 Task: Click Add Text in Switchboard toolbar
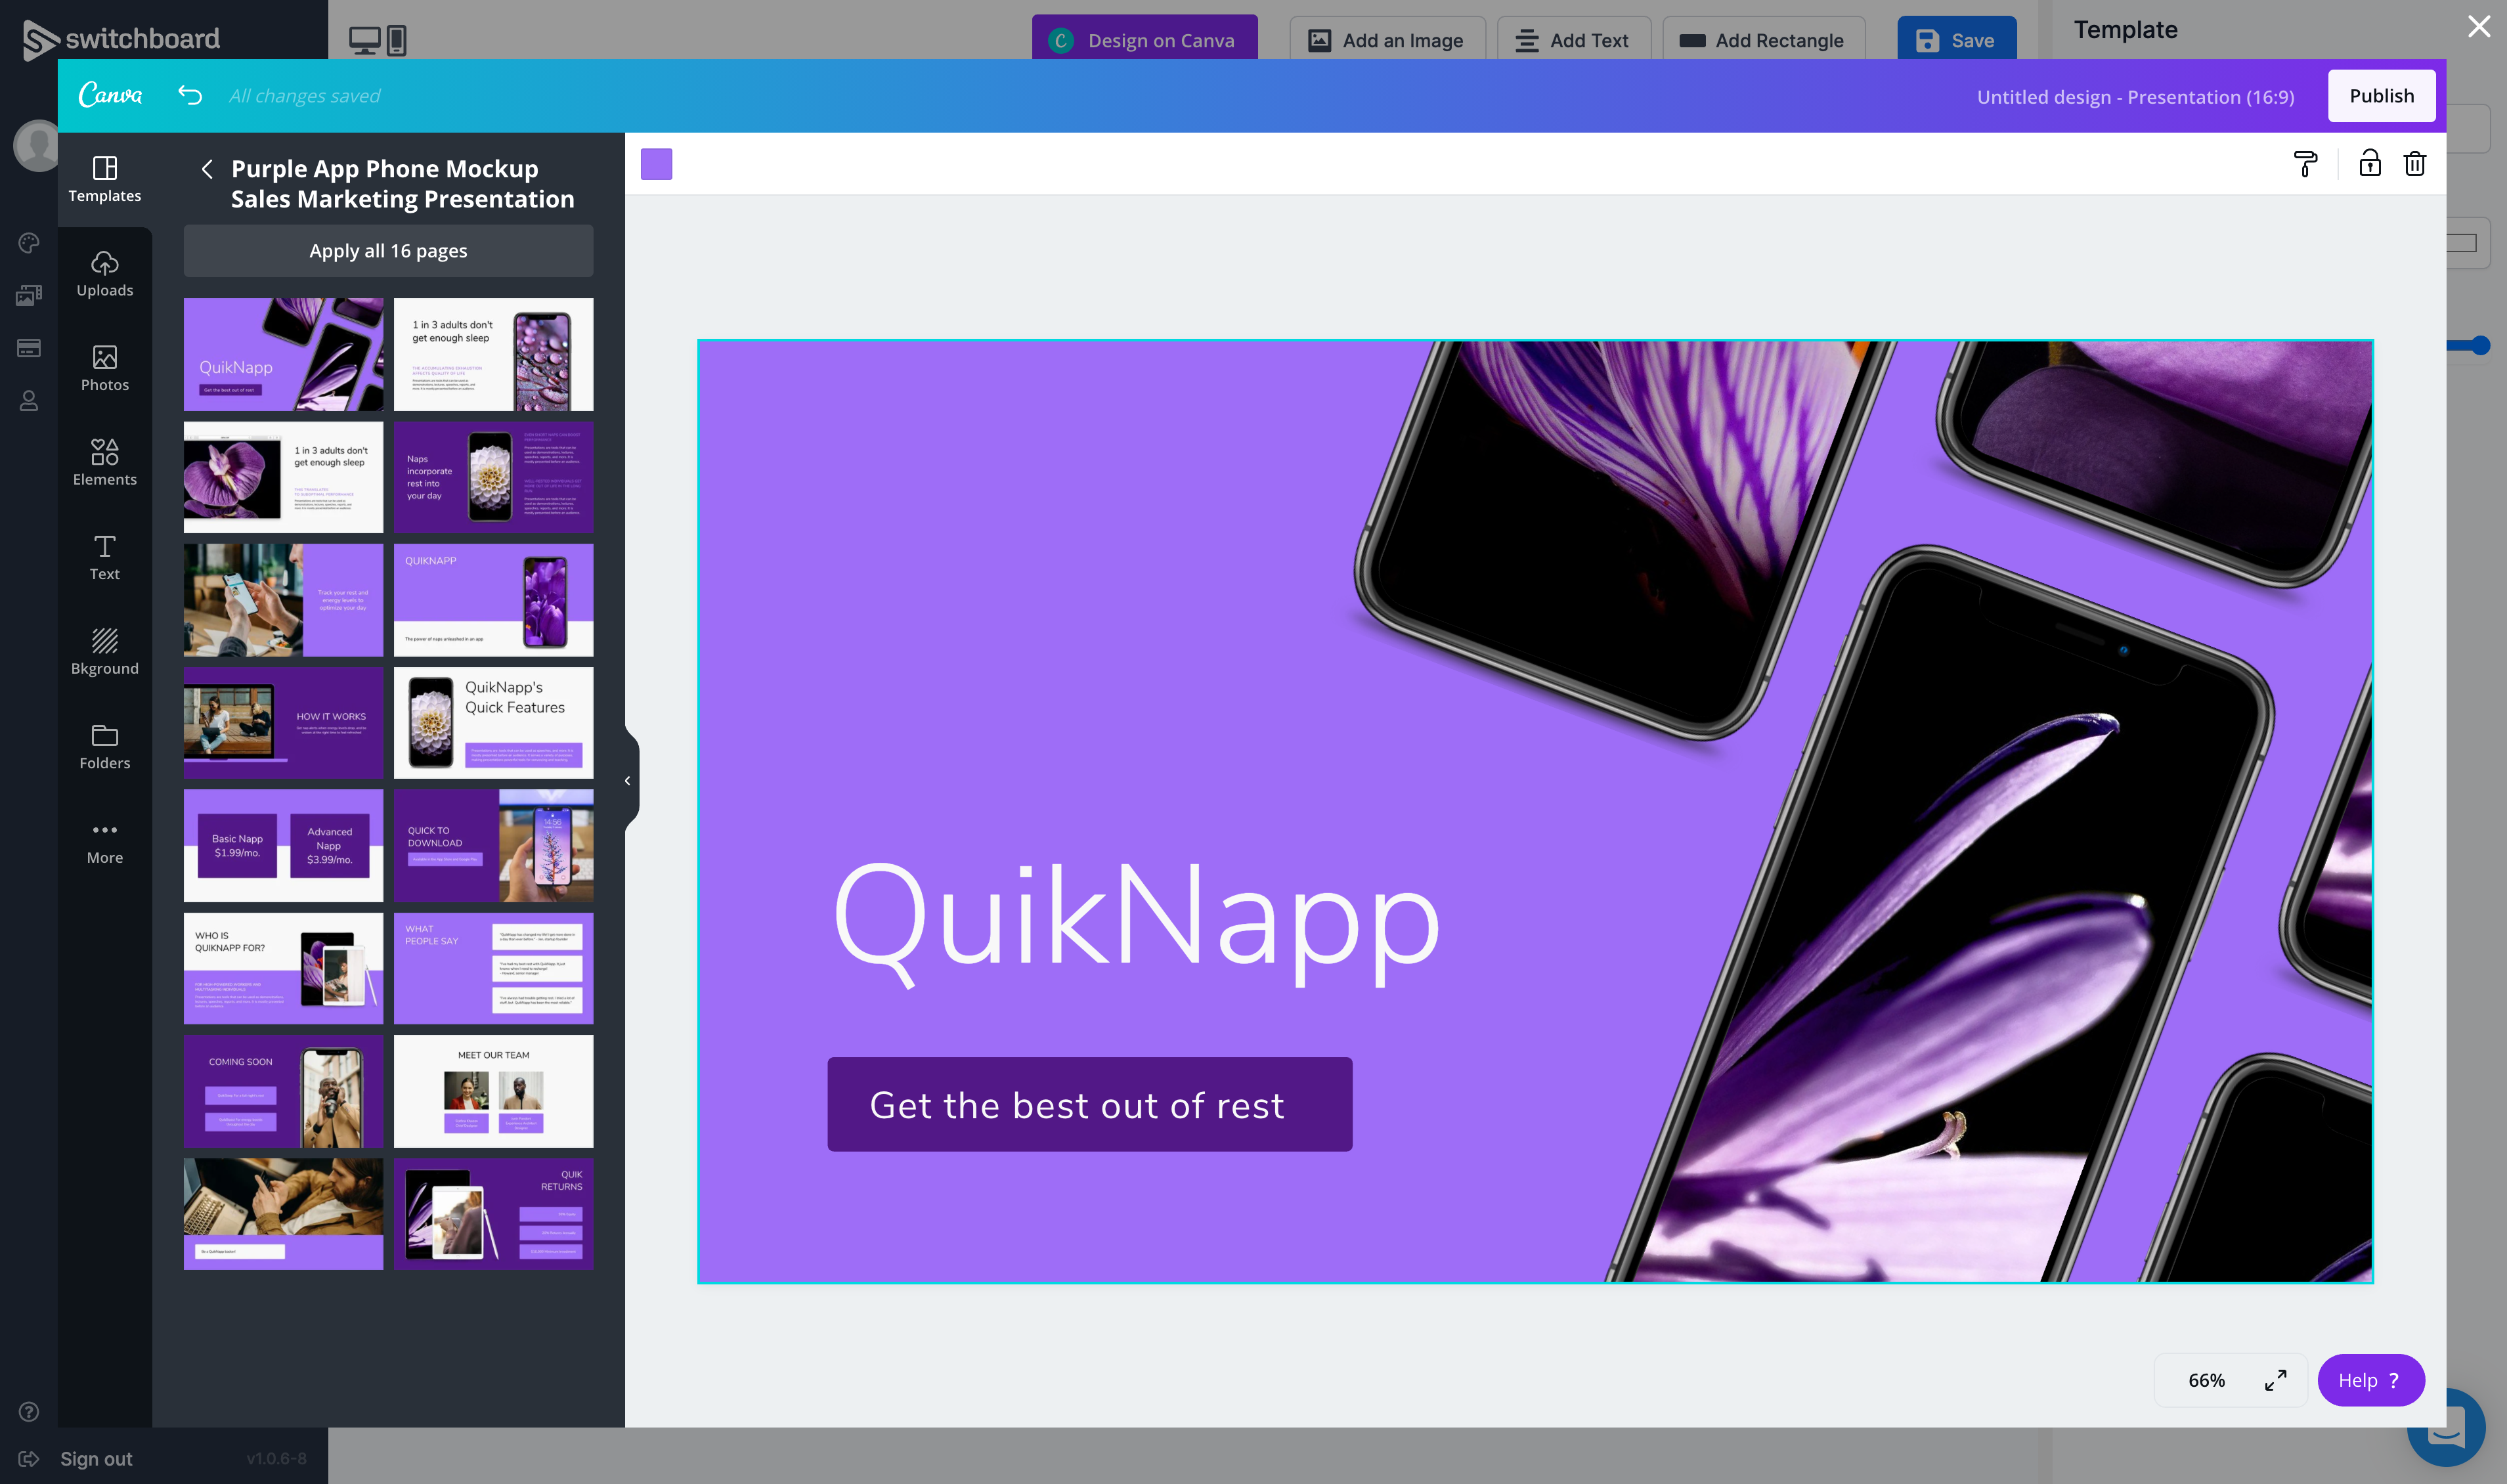click(x=1573, y=40)
